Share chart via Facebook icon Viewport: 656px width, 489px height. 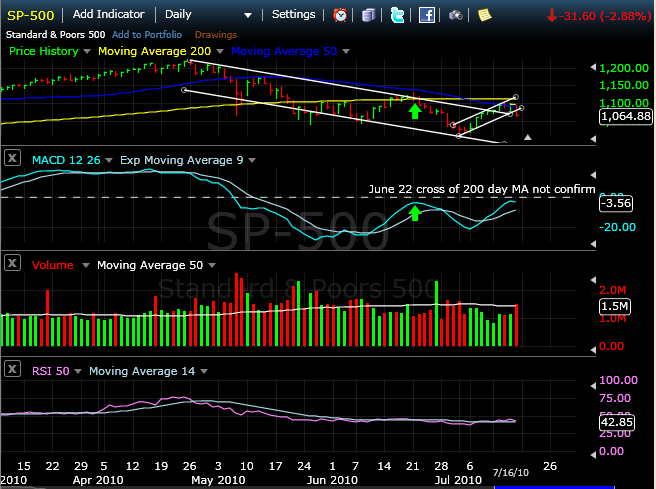click(427, 15)
